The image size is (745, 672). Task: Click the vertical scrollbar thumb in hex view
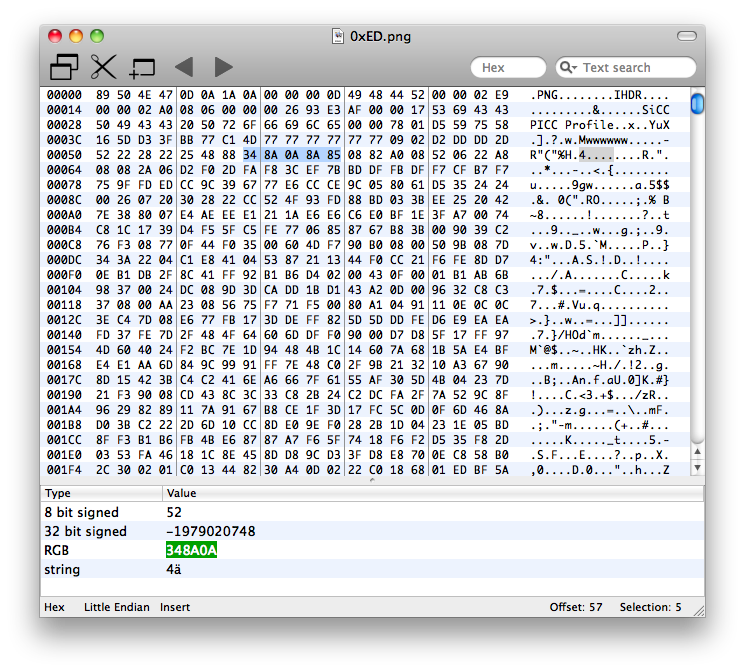click(x=697, y=103)
